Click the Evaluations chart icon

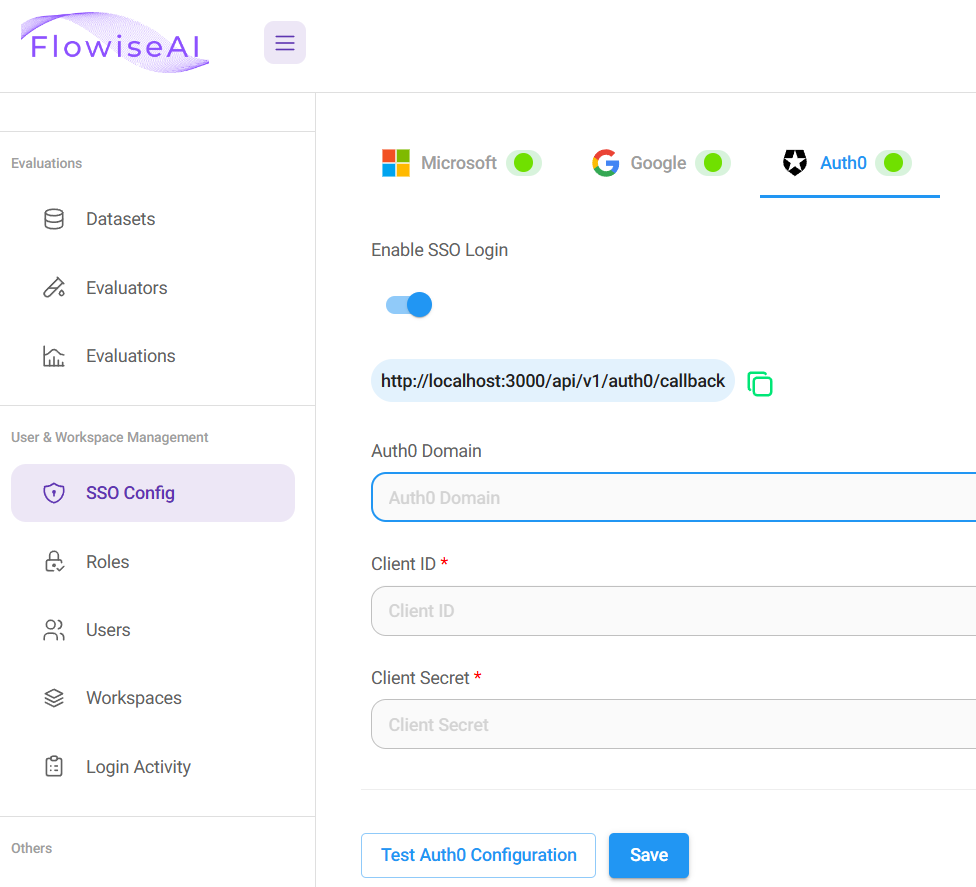[54, 356]
